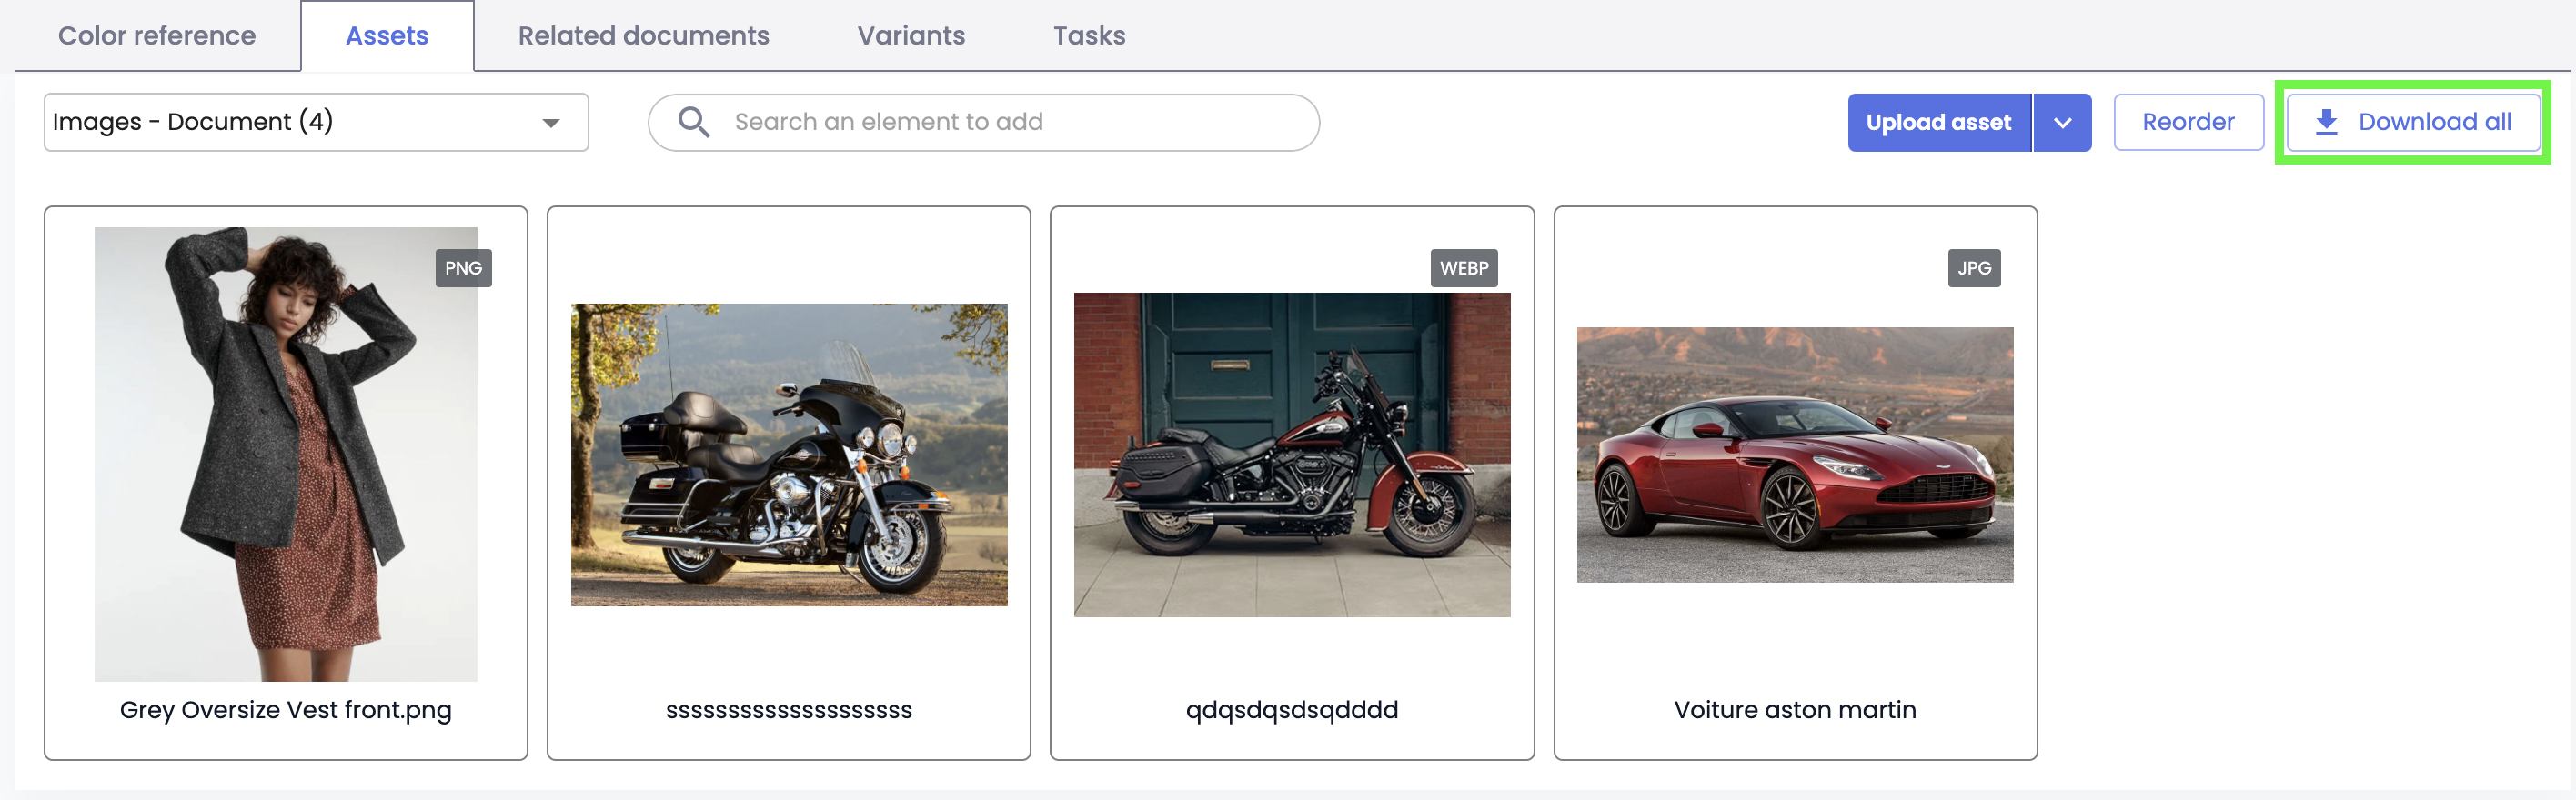Open the Related documents tab
Image resolution: width=2576 pixels, height=800 pixels.
click(x=643, y=36)
